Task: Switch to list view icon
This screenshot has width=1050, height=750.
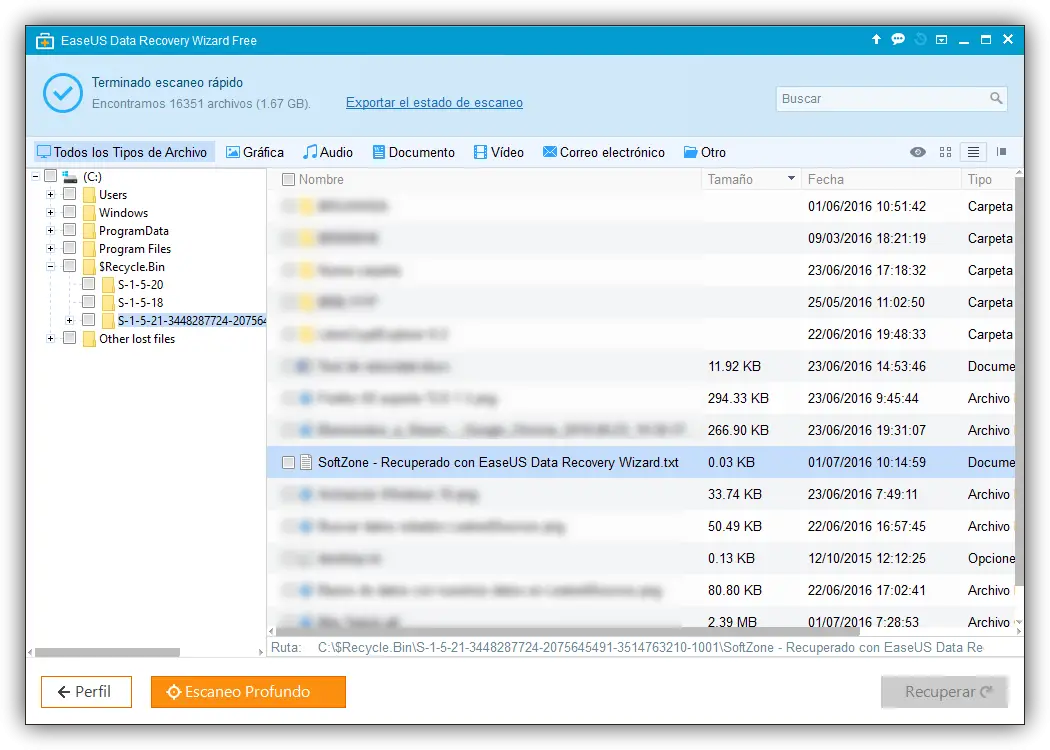Action: (x=973, y=152)
